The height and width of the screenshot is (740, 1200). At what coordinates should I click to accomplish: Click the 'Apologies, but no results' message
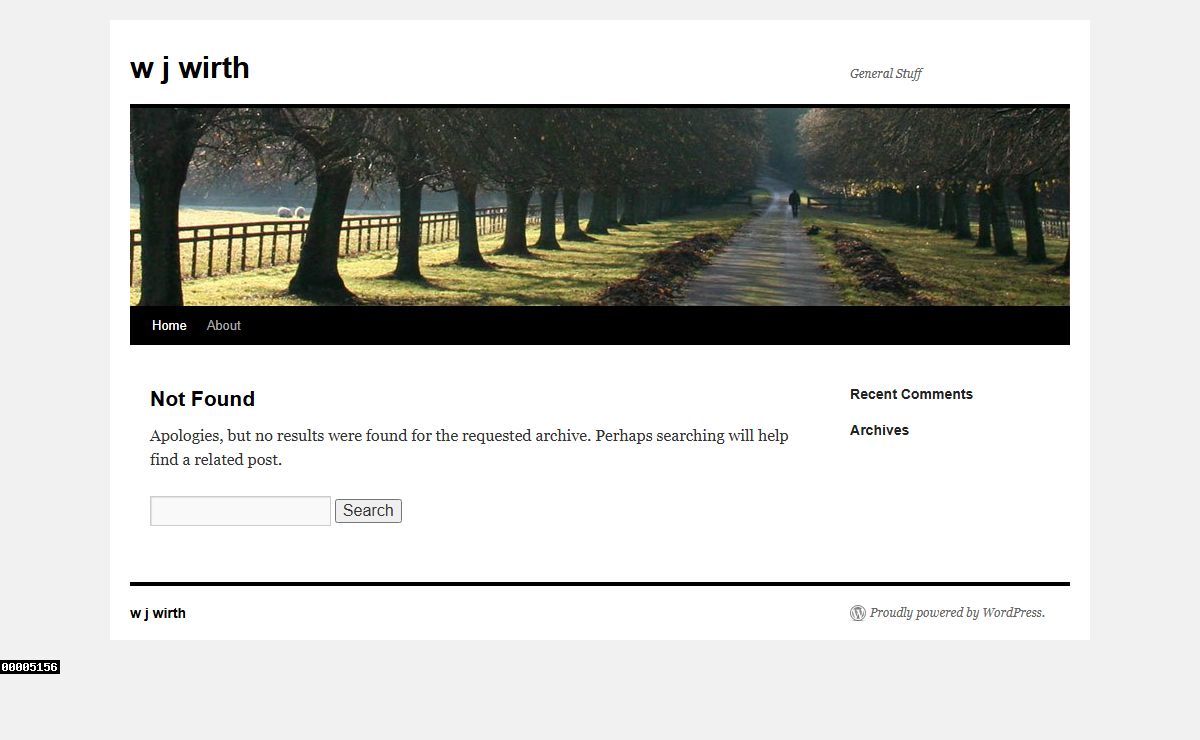[x=469, y=448]
